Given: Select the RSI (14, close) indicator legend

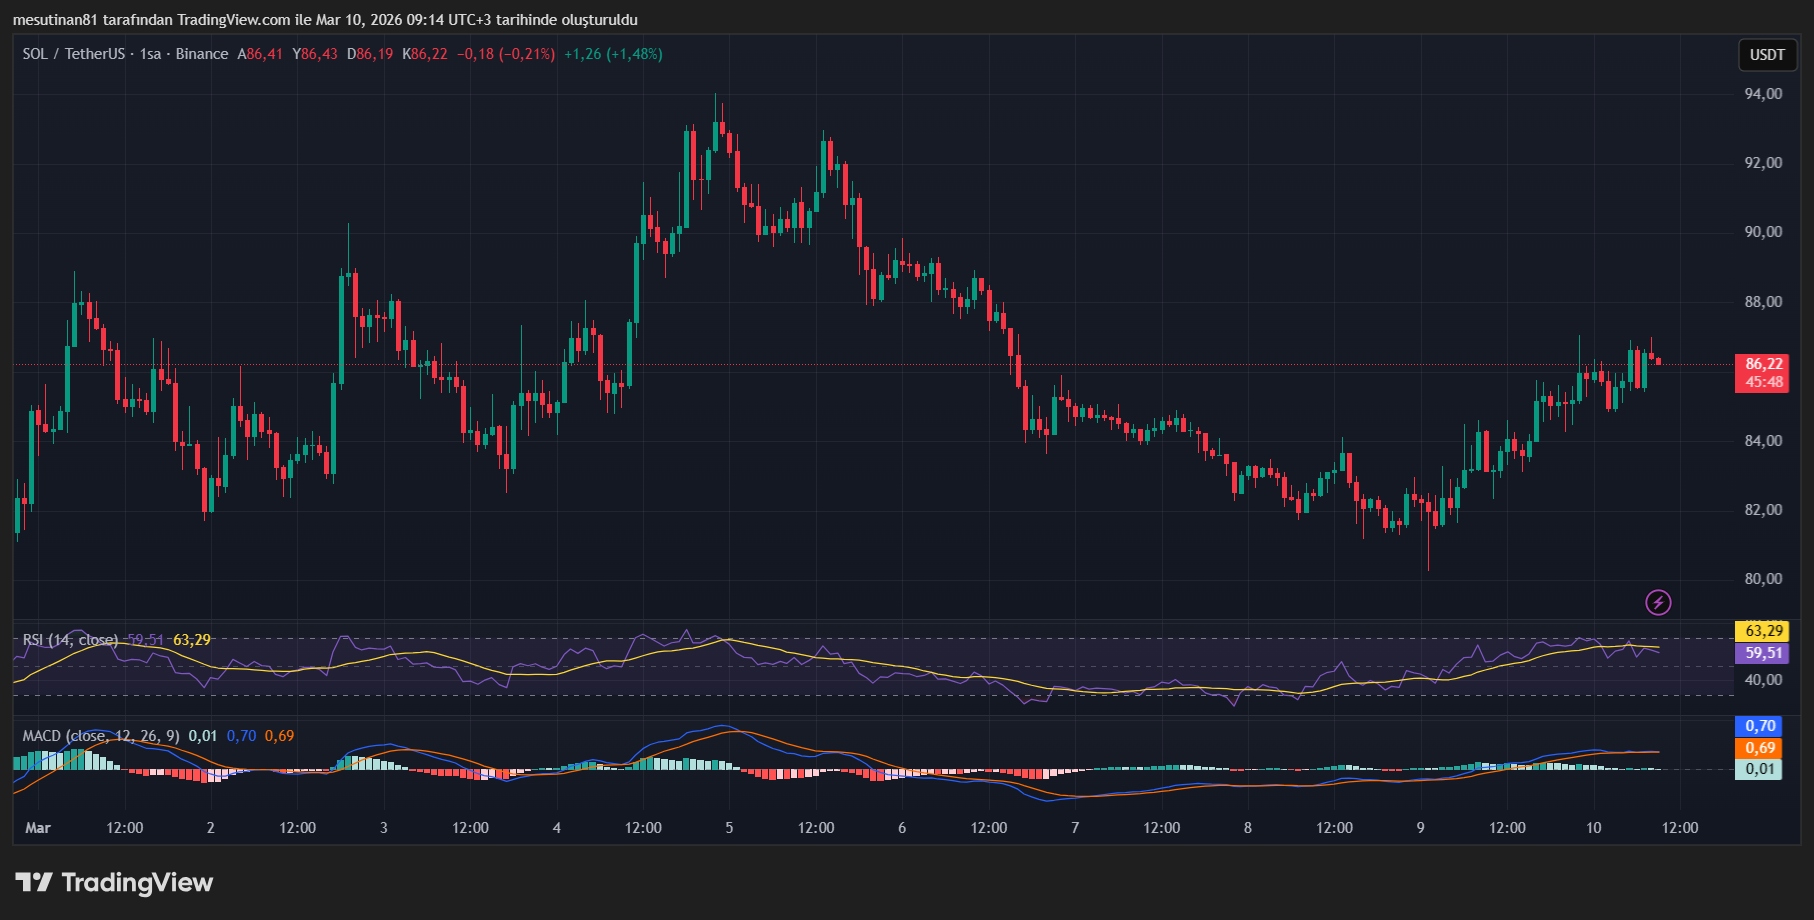Looking at the screenshot, I should 70,640.
